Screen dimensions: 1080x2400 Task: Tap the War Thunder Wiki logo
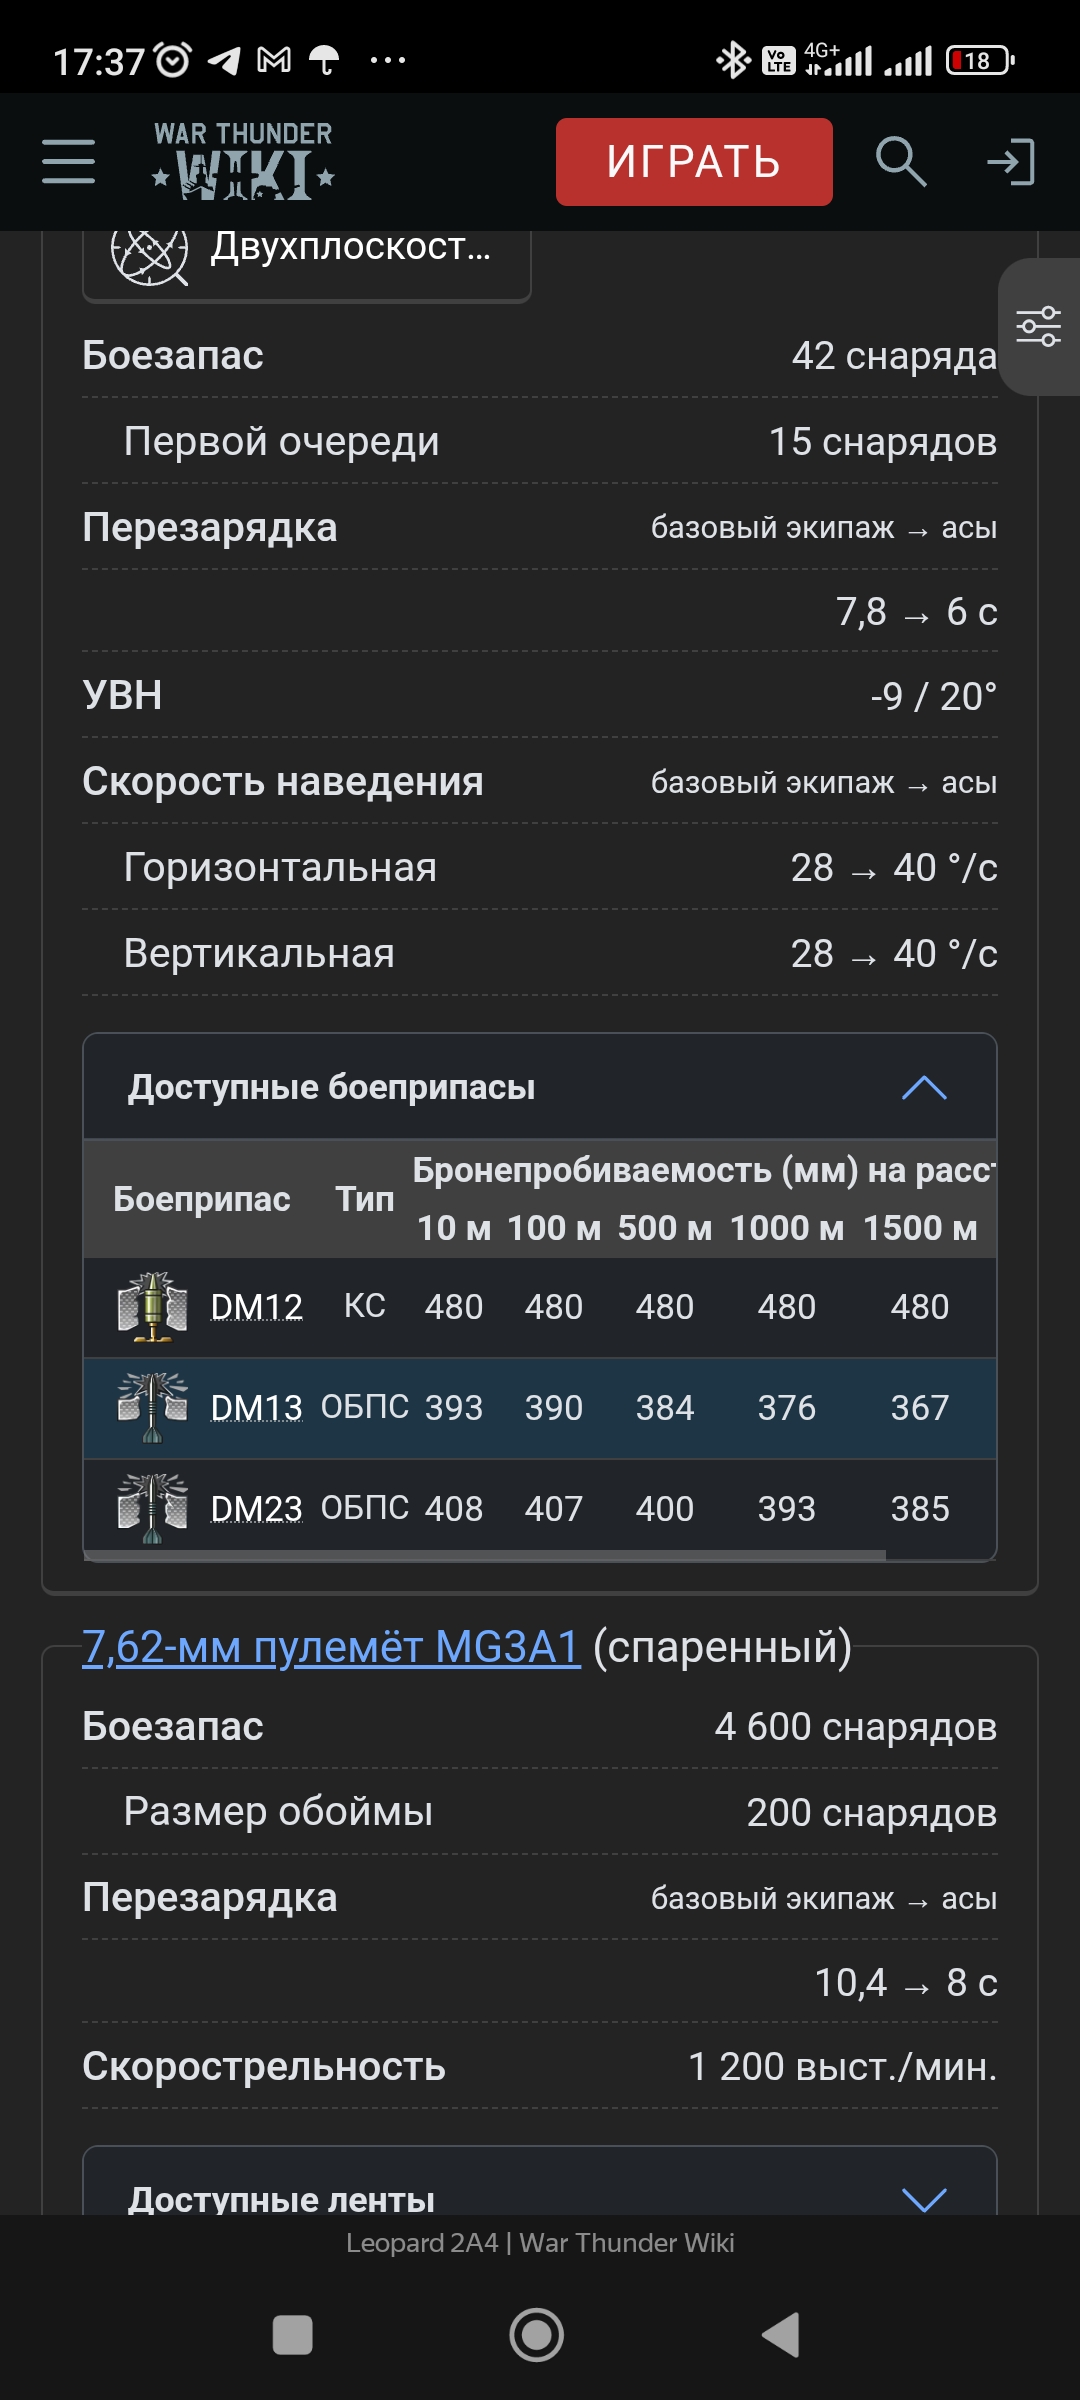[x=243, y=162]
